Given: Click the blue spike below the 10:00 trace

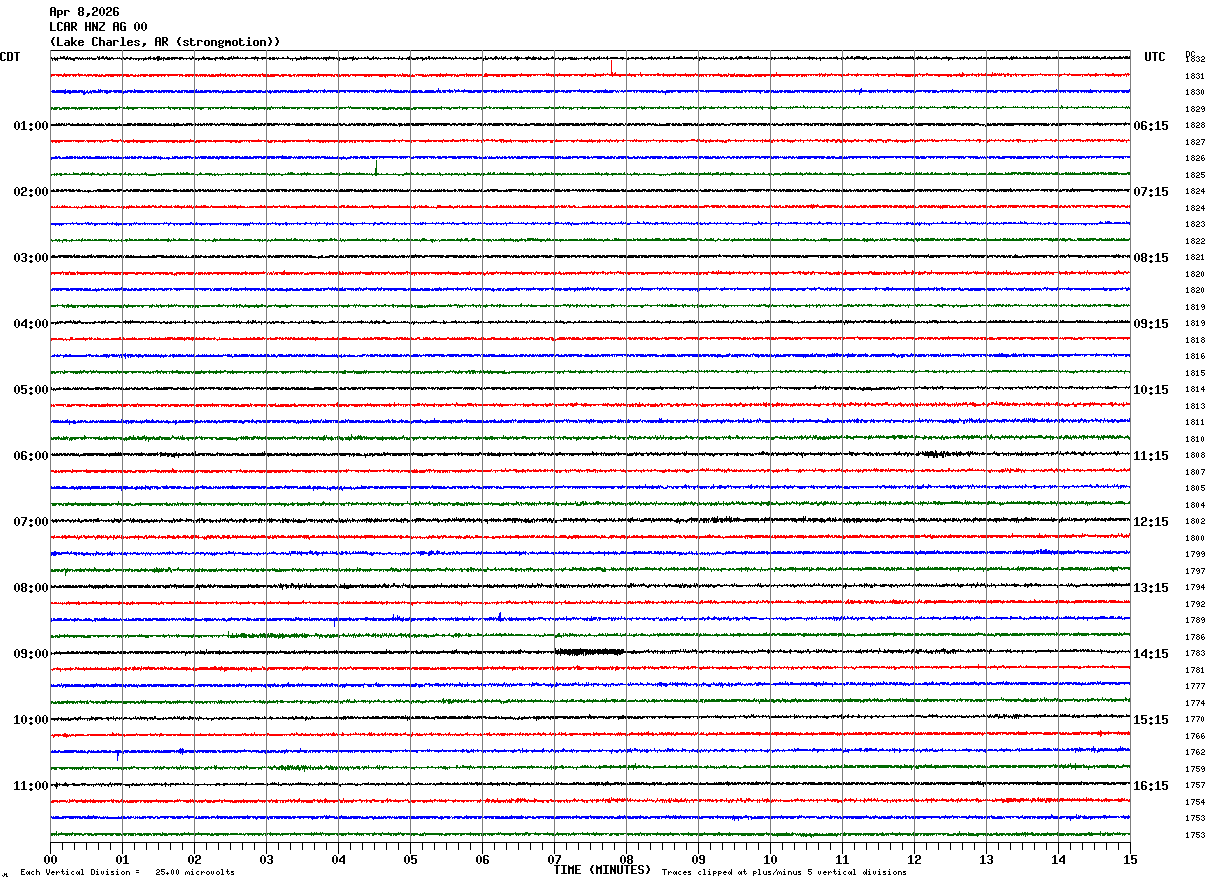Looking at the screenshot, I should coord(118,755).
